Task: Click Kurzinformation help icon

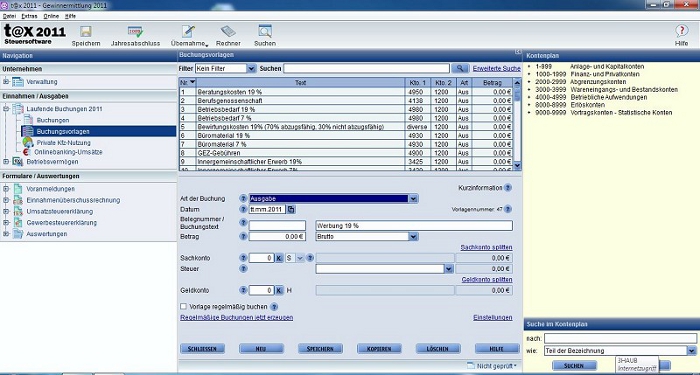Action: (x=508, y=188)
